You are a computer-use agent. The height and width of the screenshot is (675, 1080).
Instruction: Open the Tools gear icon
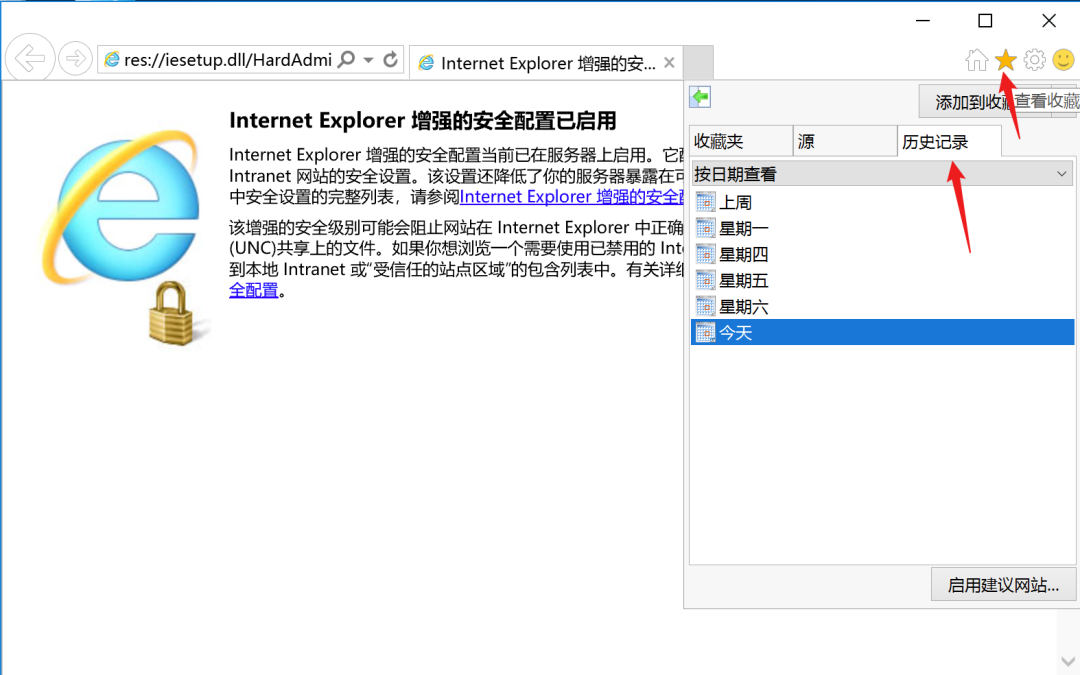coord(1035,60)
